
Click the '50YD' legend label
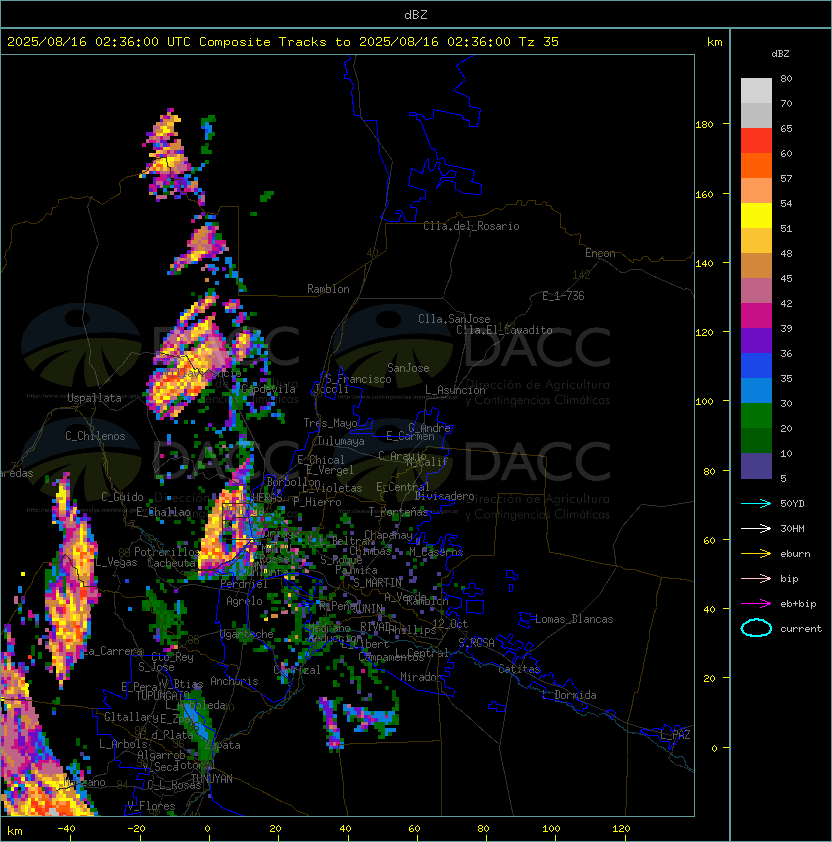tap(792, 504)
